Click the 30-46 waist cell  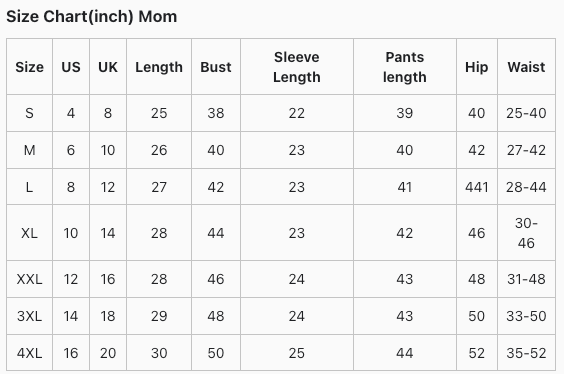[x=526, y=233]
